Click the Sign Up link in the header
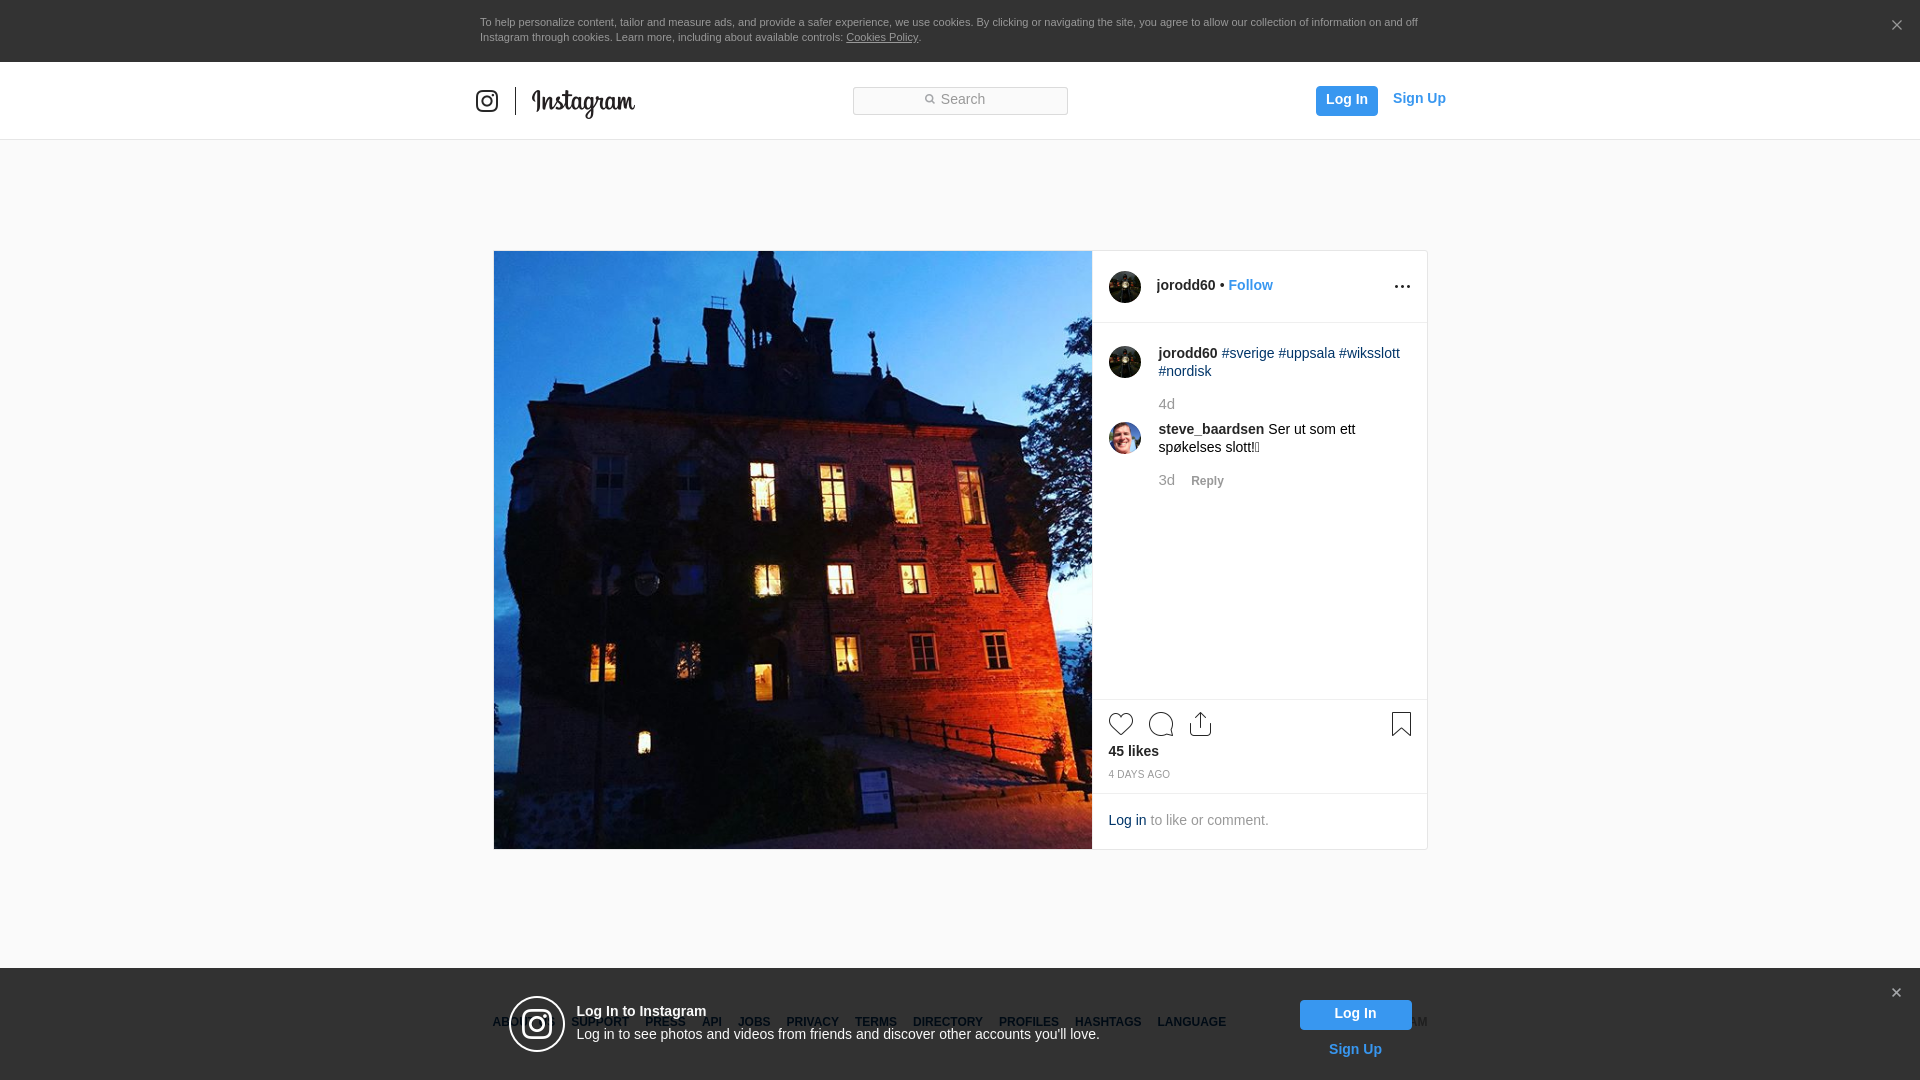The width and height of the screenshot is (1920, 1080). [1418, 98]
